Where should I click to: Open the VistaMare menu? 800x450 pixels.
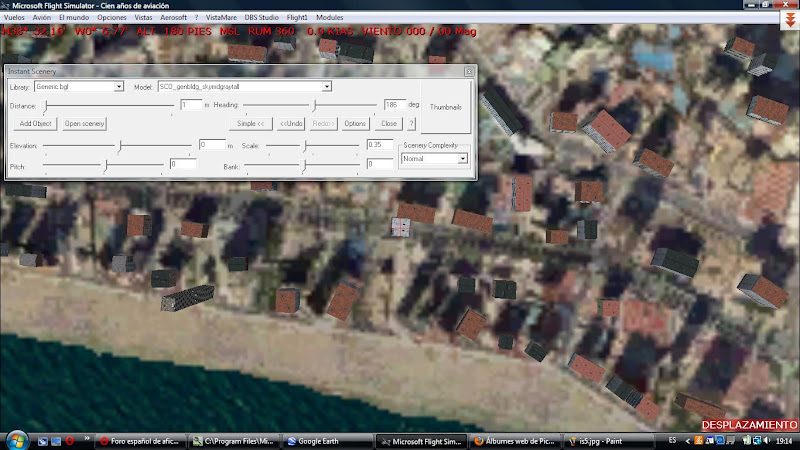coord(221,17)
